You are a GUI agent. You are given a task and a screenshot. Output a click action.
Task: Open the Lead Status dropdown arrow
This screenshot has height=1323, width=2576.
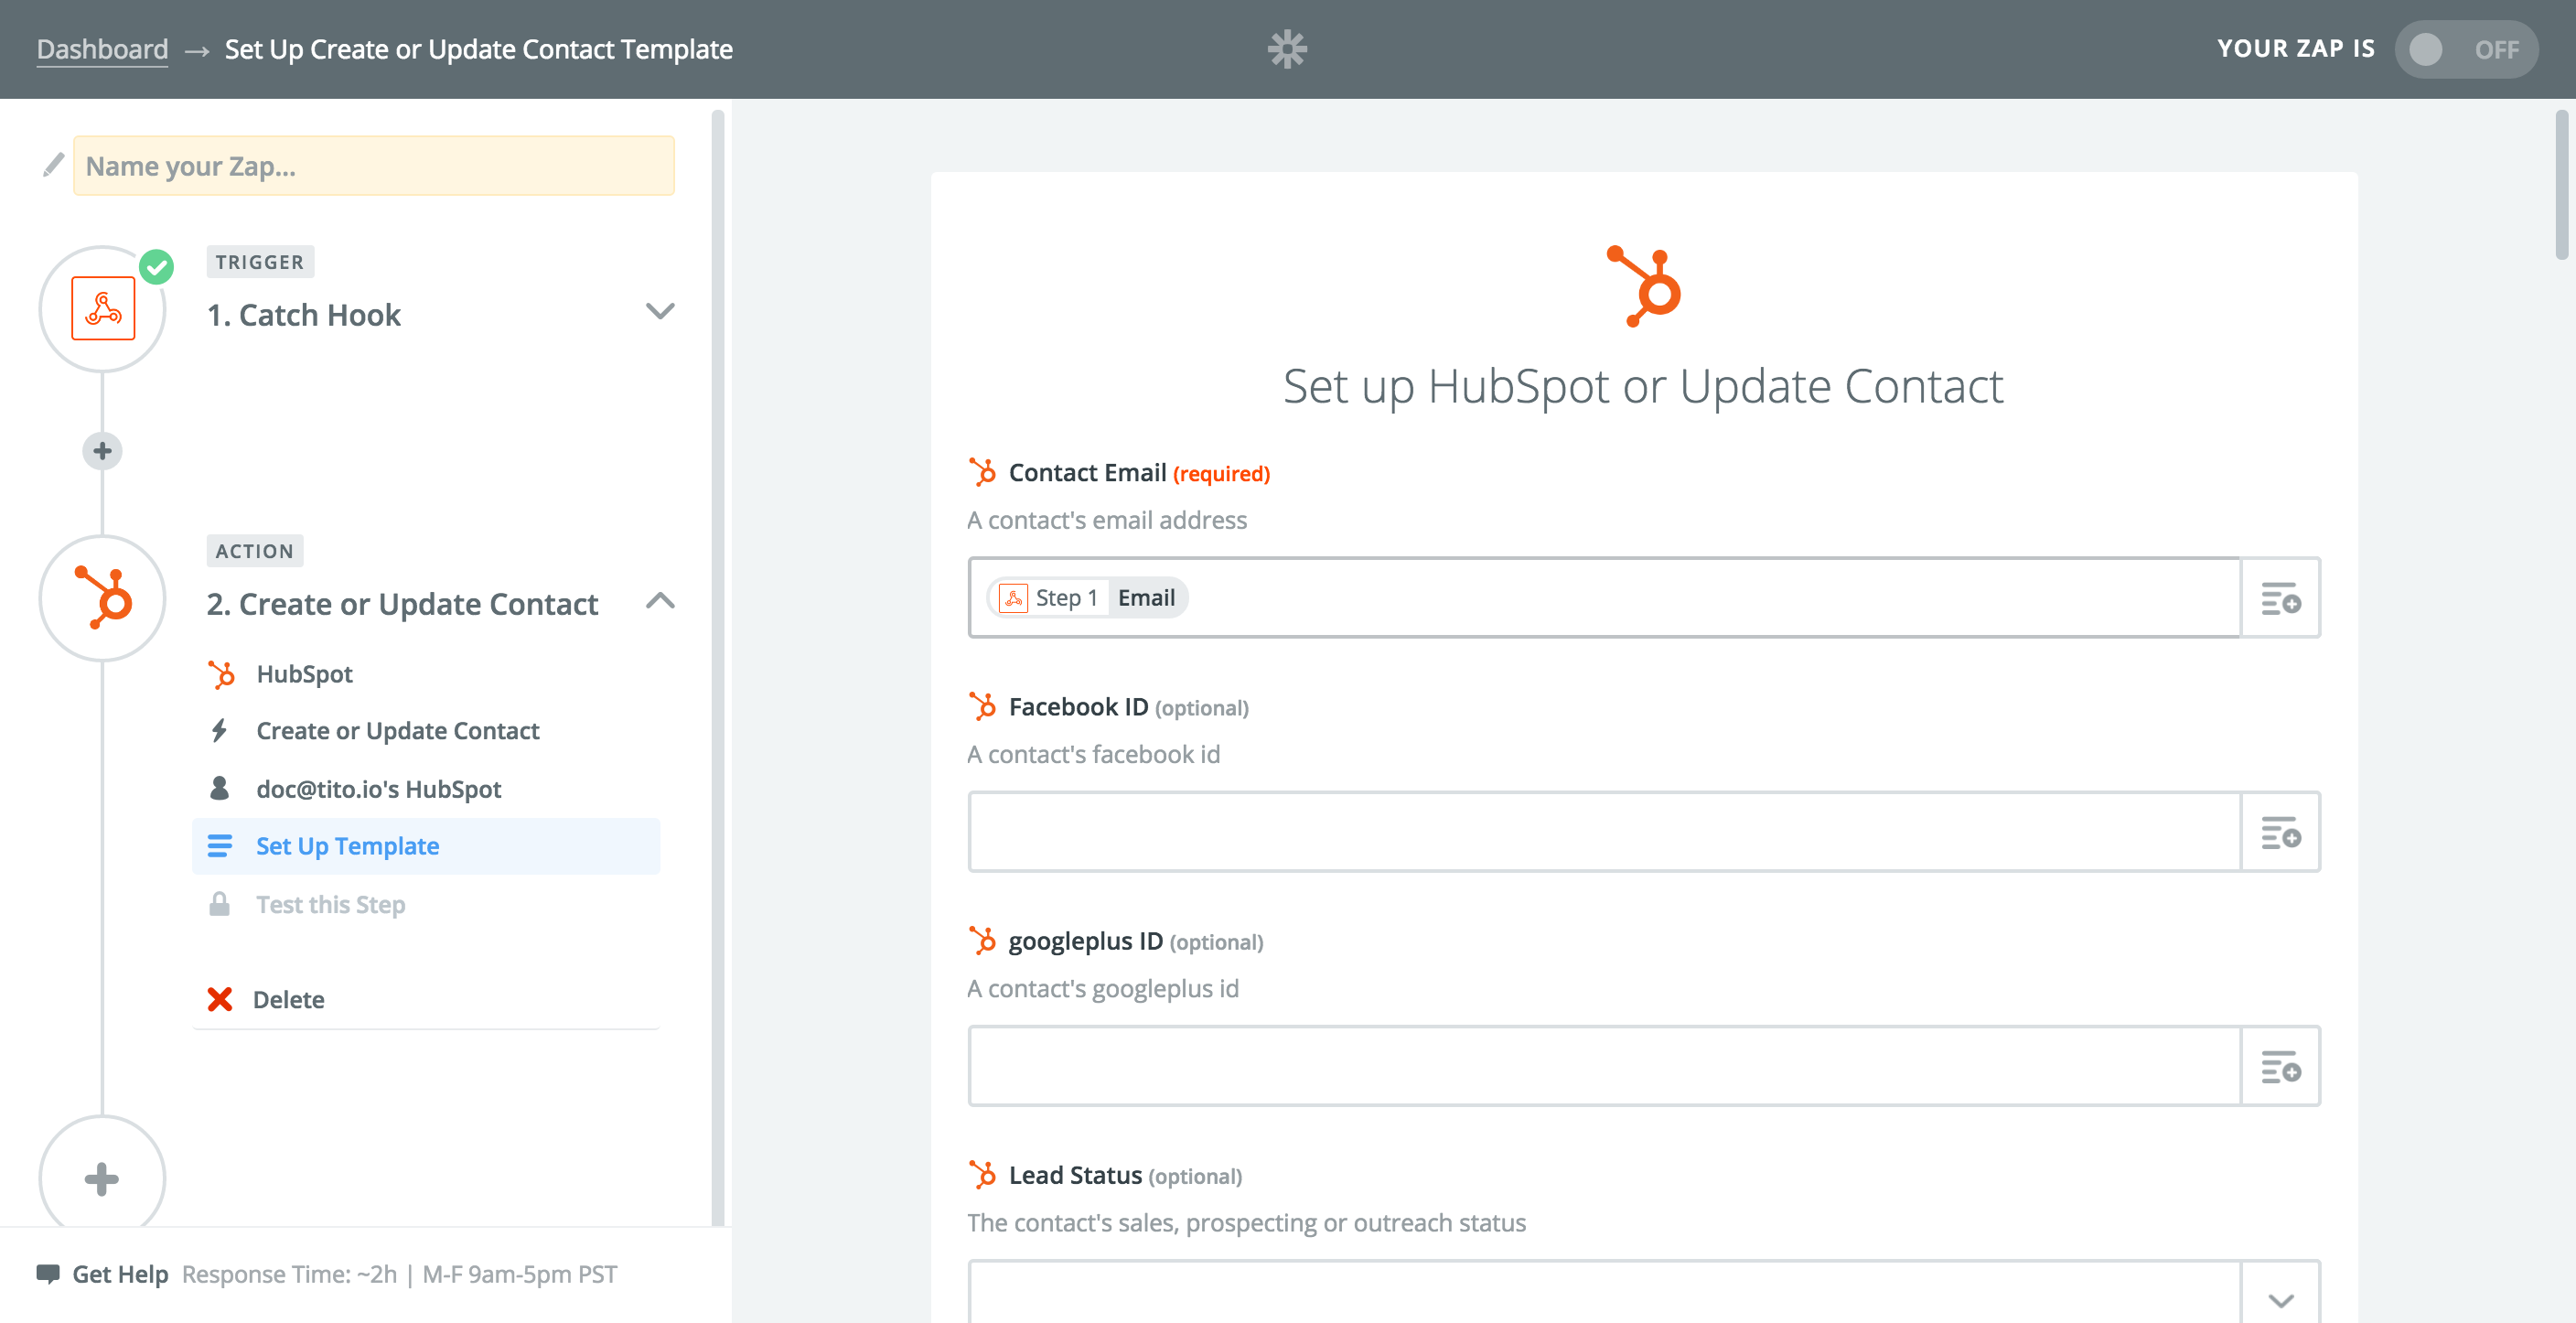pyautogui.click(x=2281, y=1300)
